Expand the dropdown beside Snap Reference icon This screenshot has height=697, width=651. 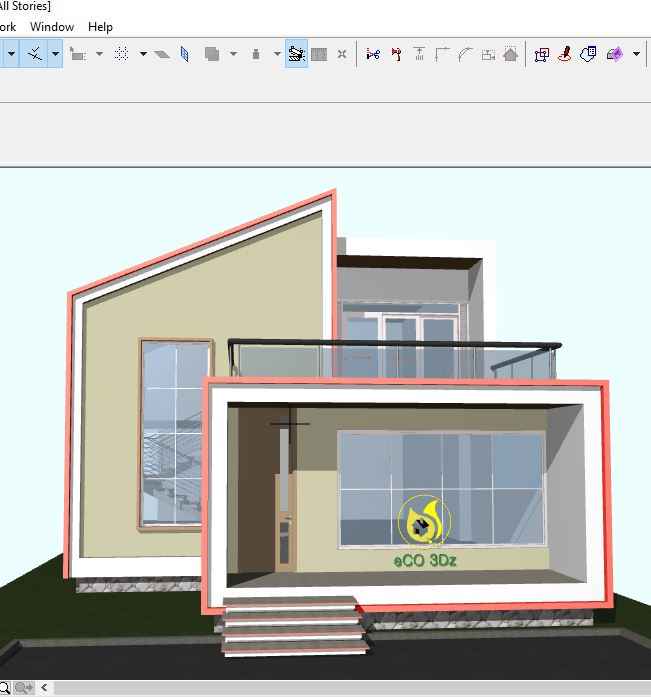click(99, 54)
